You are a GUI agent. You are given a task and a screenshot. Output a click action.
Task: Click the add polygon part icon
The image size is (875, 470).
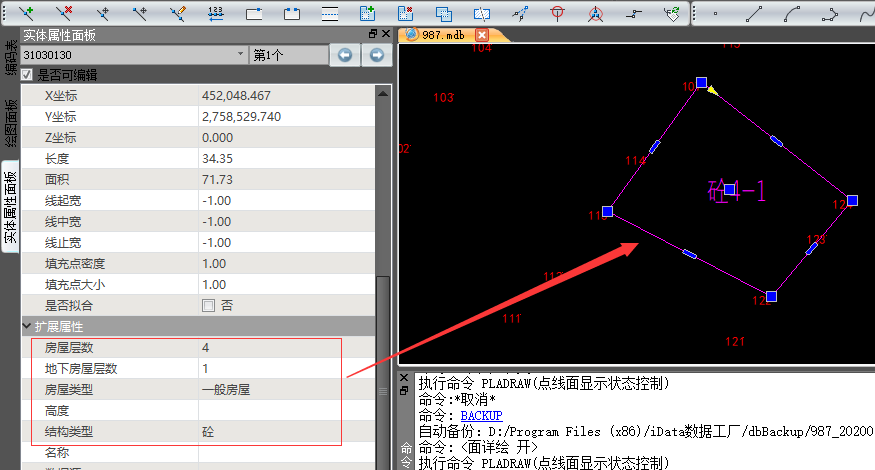coord(367,13)
